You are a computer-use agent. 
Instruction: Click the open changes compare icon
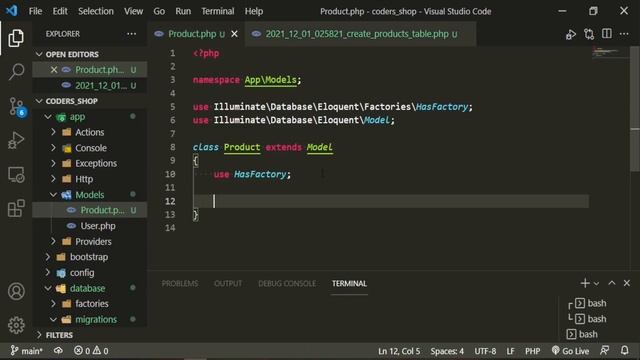click(x=589, y=34)
